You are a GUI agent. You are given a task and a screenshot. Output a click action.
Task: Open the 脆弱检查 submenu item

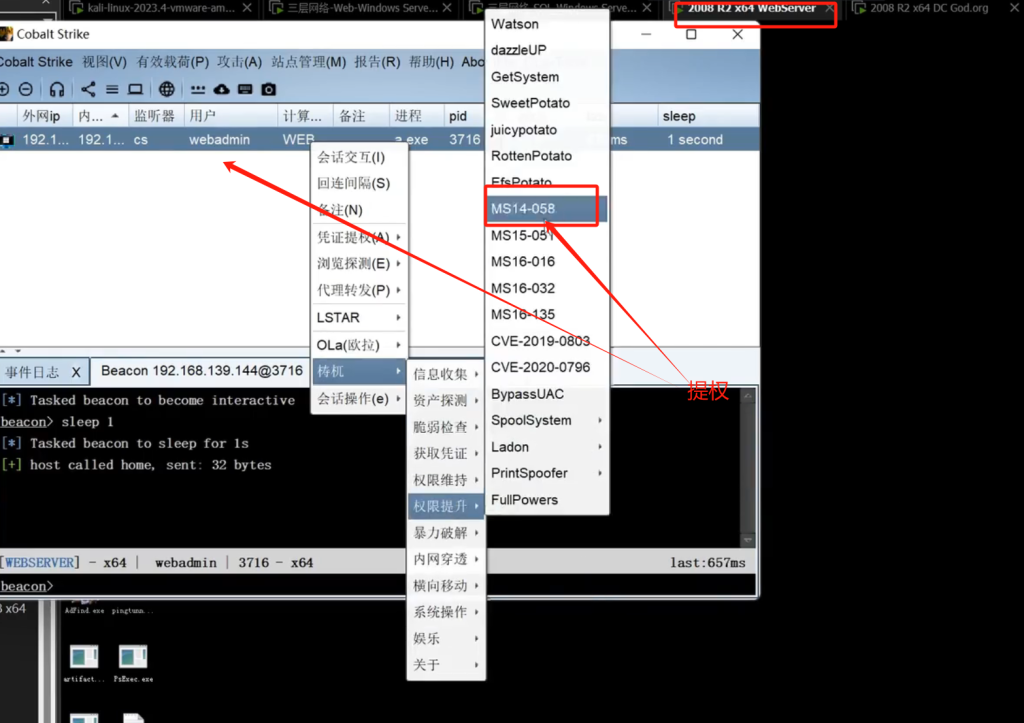pyautogui.click(x=446, y=427)
